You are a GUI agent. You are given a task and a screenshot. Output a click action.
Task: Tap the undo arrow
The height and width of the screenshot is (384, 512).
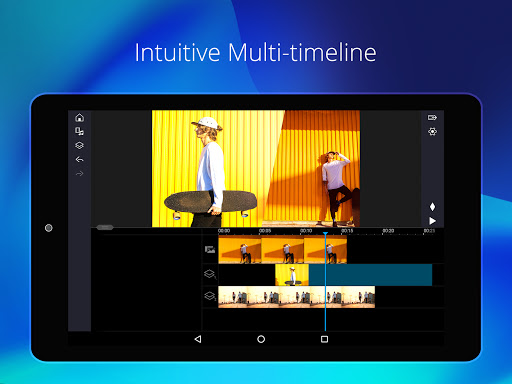79,160
